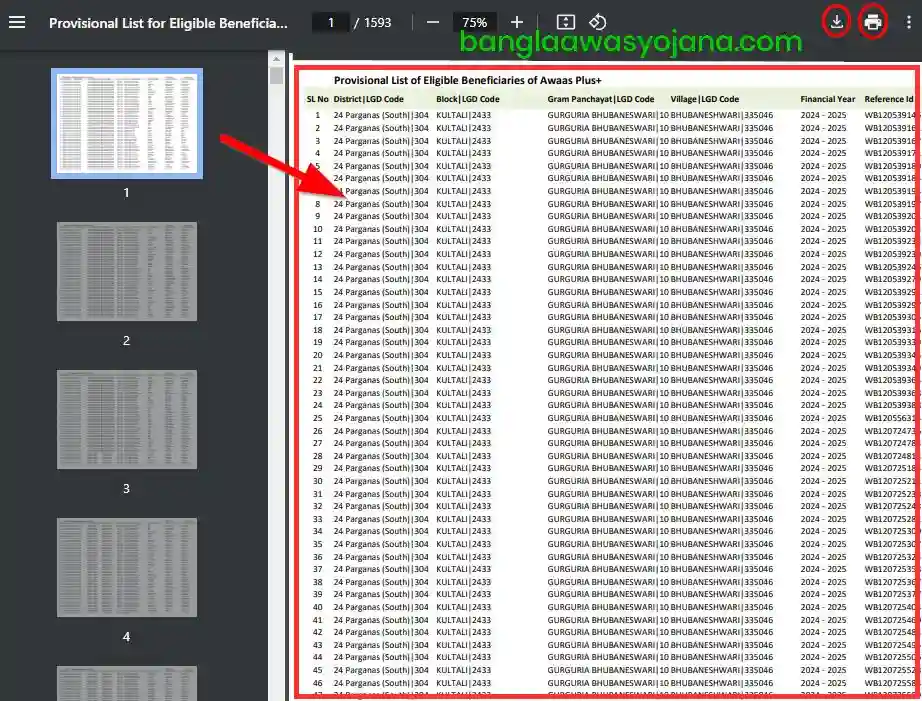Print the document using the printer icon
This screenshot has height=701, width=922.
[x=873, y=22]
